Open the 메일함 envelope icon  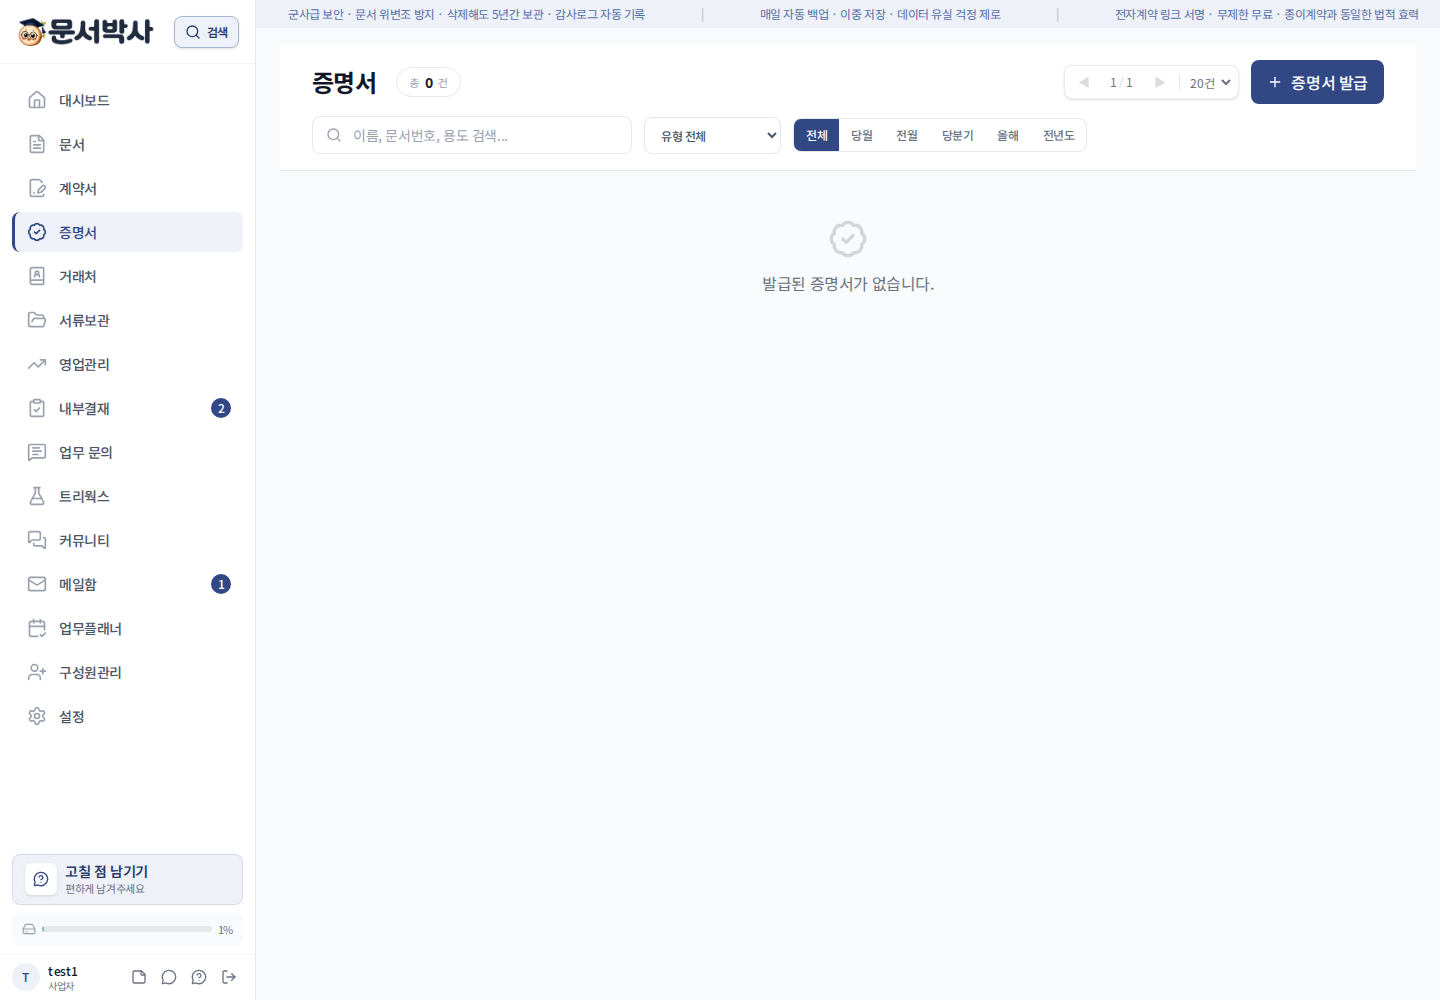(37, 584)
